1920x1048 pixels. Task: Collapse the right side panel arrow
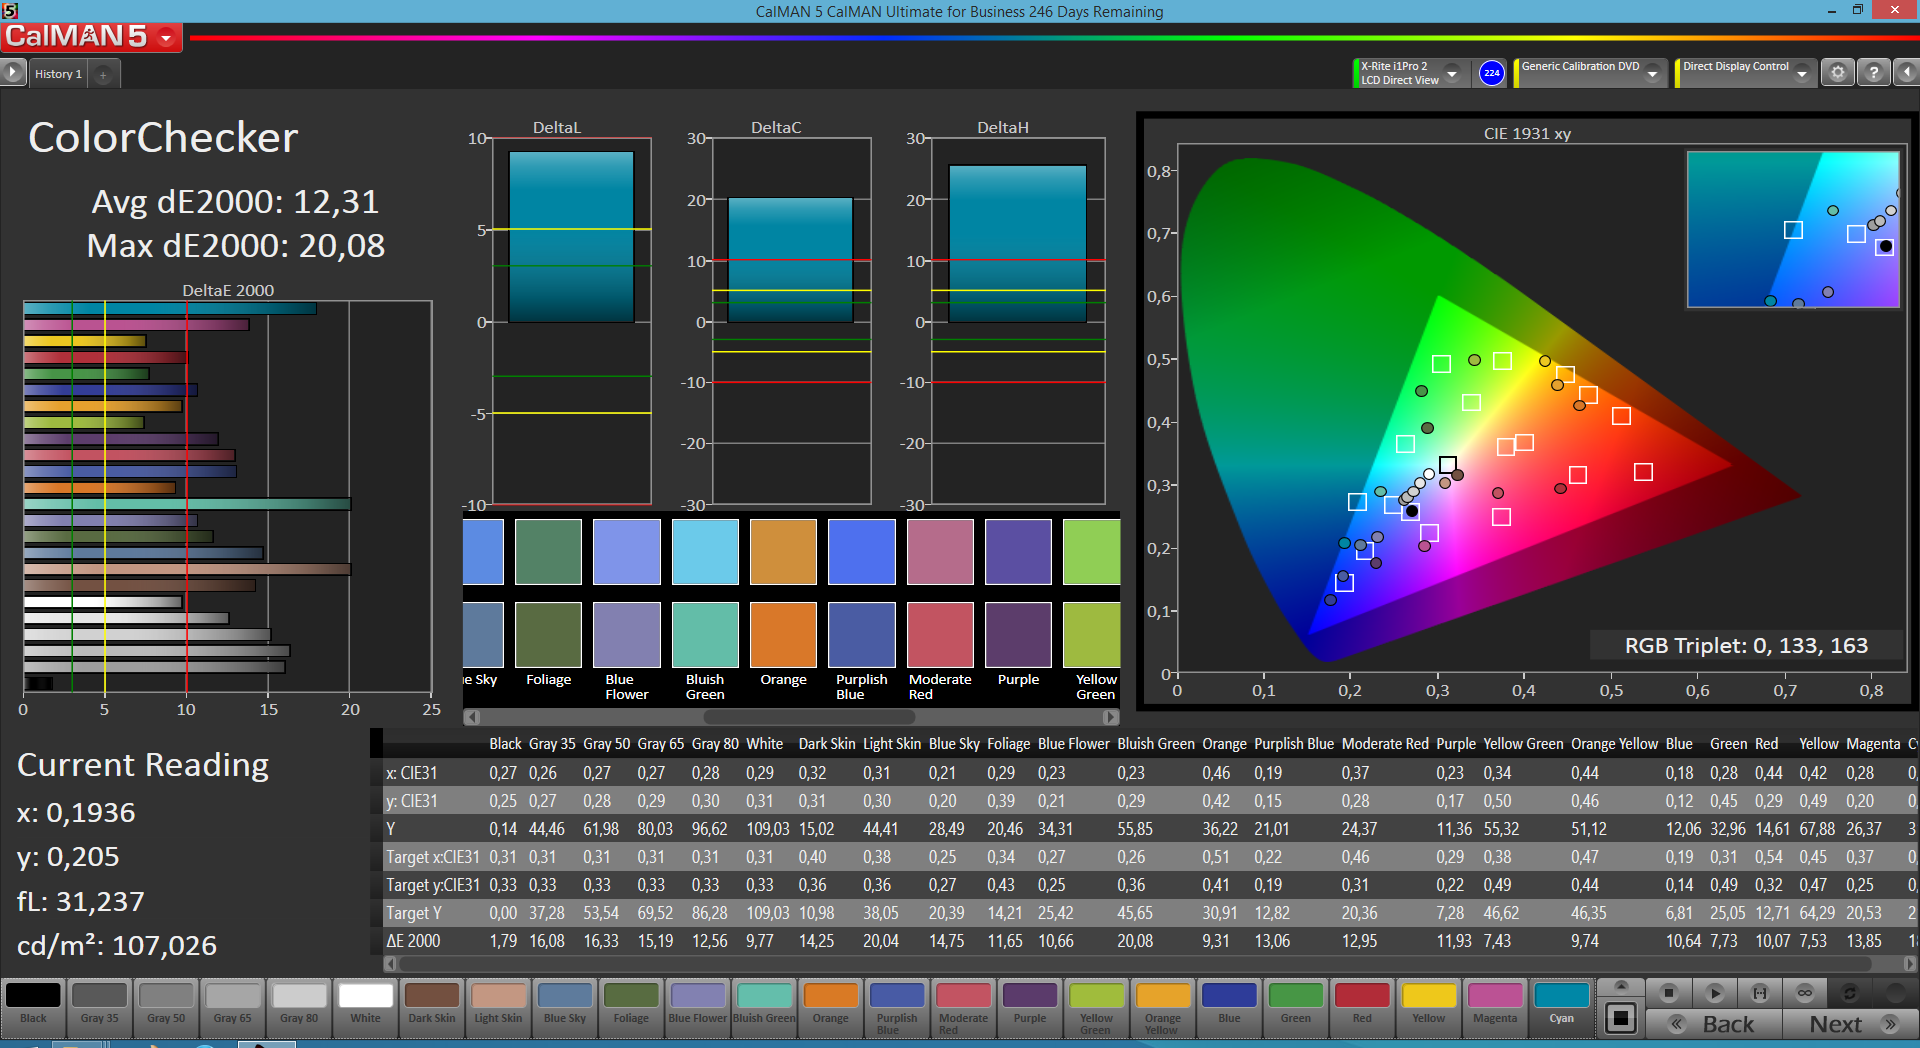1907,73
